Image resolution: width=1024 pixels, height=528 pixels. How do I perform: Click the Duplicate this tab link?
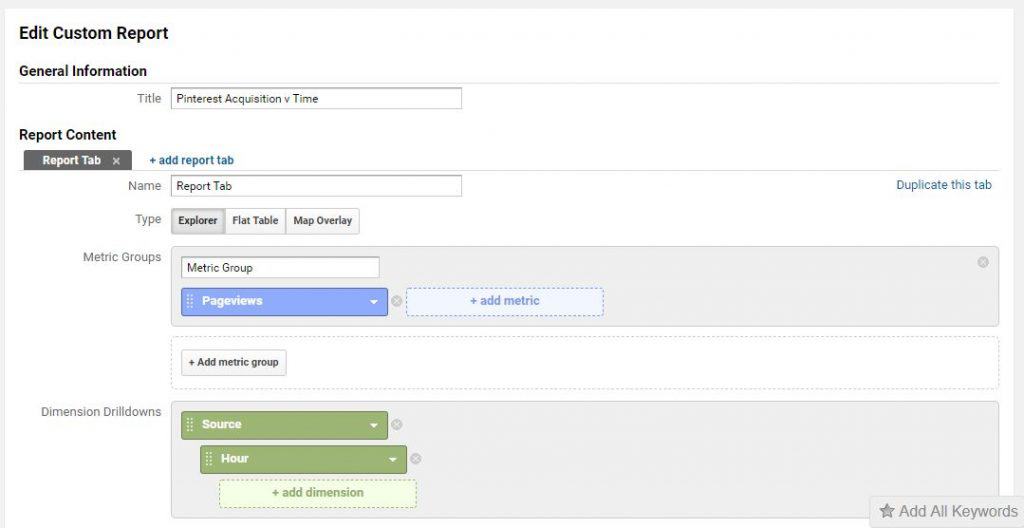pyautogui.click(x=943, y=185)
